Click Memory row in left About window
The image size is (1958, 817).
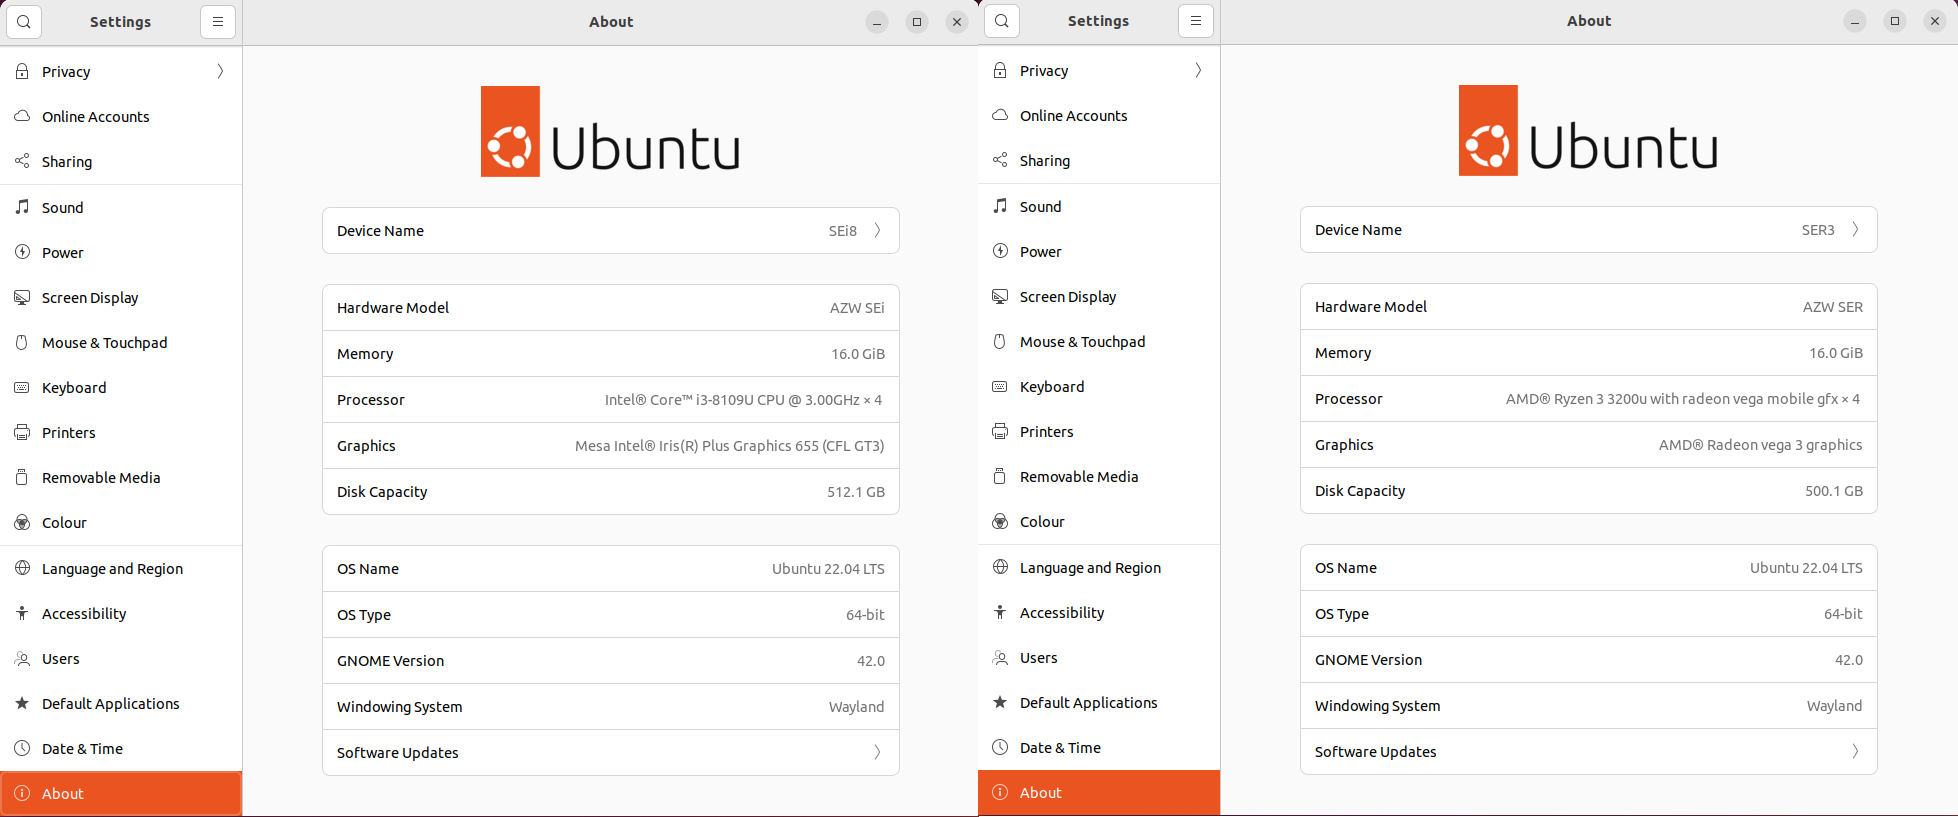click(611, 354)
